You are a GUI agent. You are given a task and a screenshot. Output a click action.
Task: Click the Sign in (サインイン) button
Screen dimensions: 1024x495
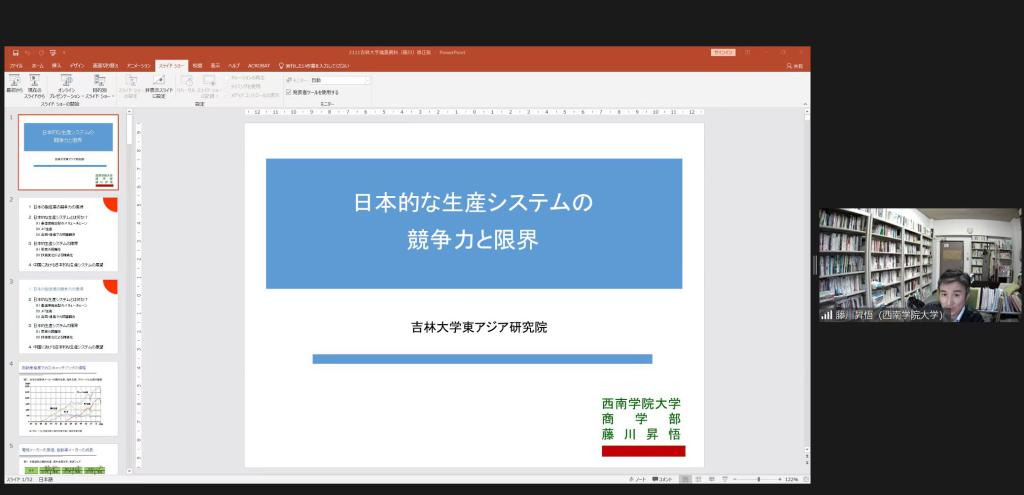(x=722, y=52)
